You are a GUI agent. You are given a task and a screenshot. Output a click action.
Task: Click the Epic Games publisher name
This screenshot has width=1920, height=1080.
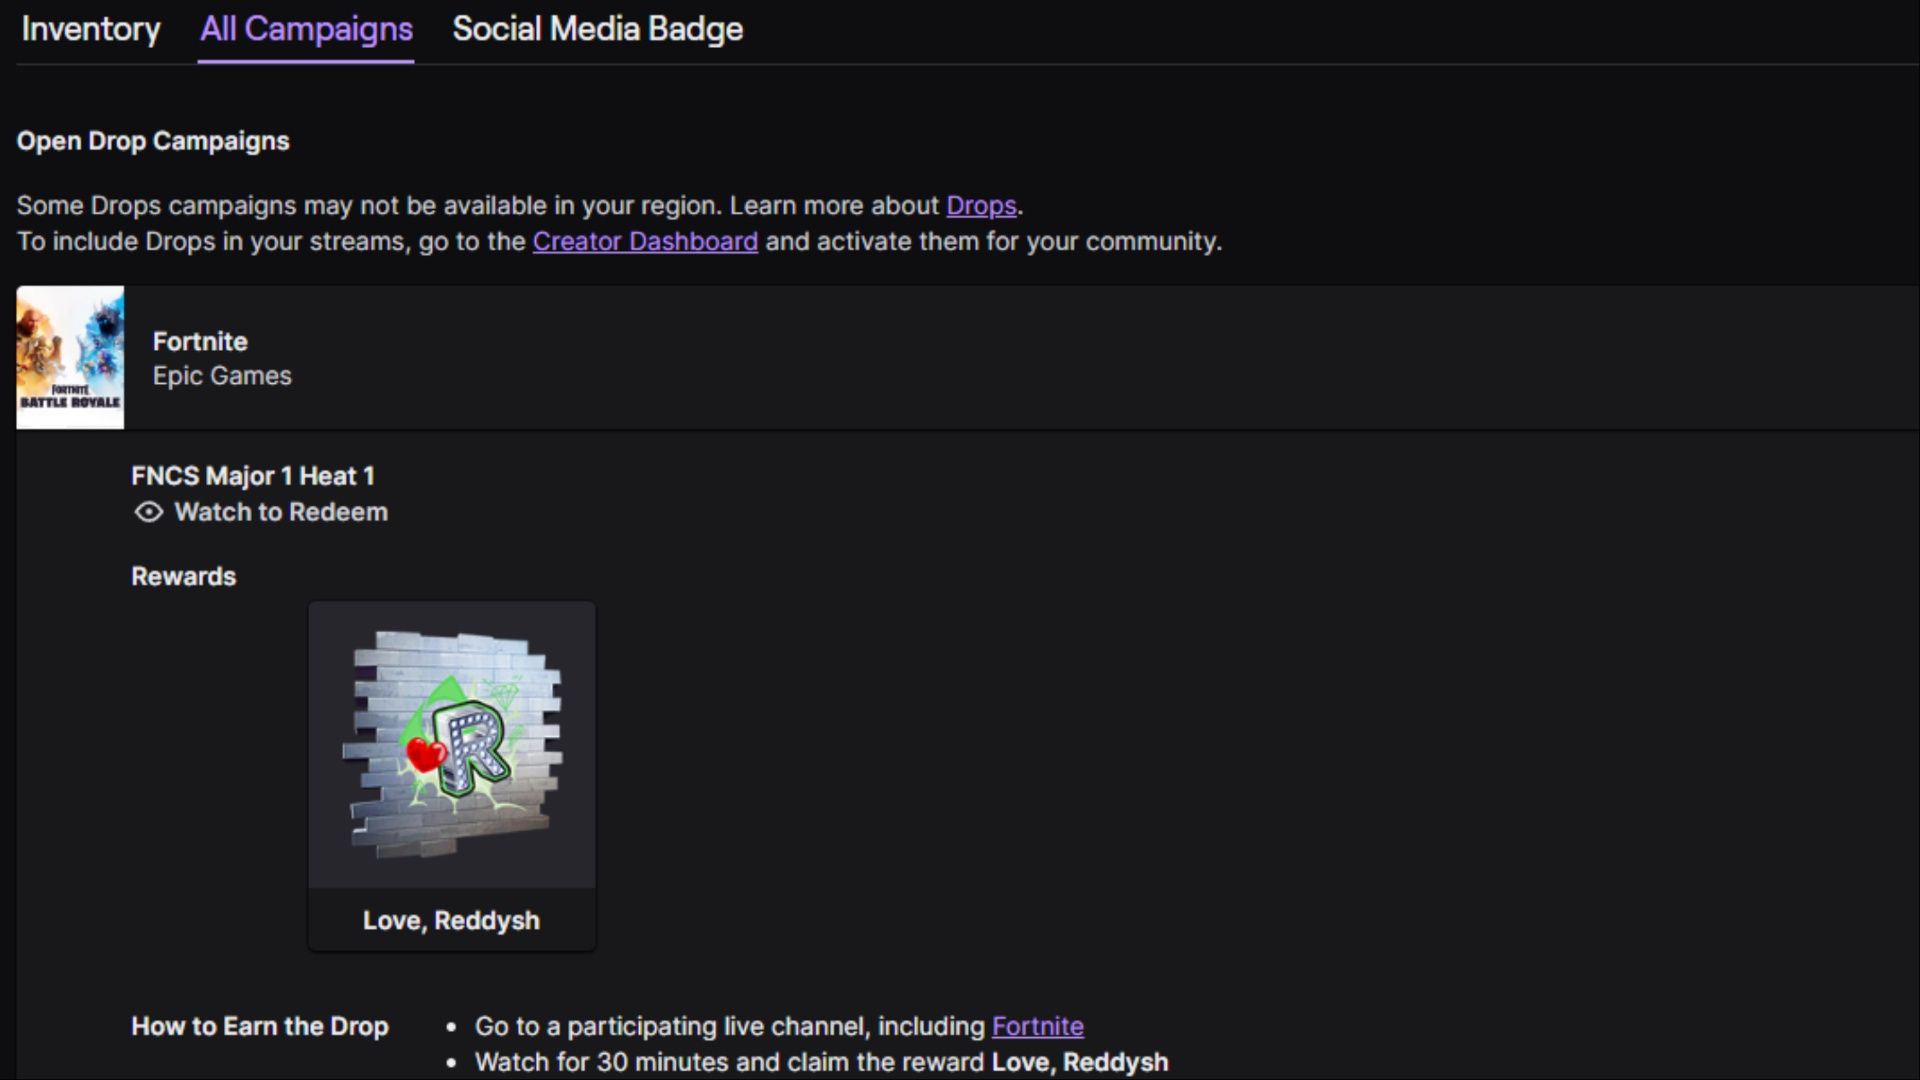(x=222, y=376)
